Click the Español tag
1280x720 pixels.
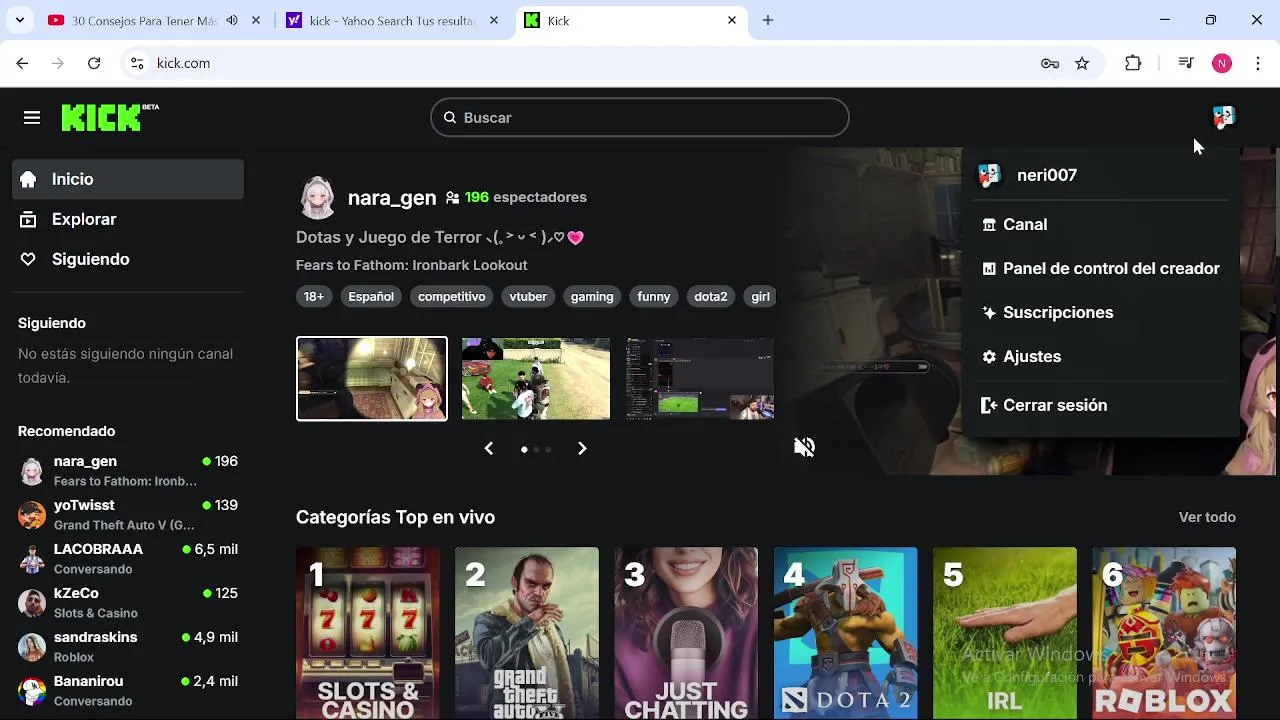371,297
